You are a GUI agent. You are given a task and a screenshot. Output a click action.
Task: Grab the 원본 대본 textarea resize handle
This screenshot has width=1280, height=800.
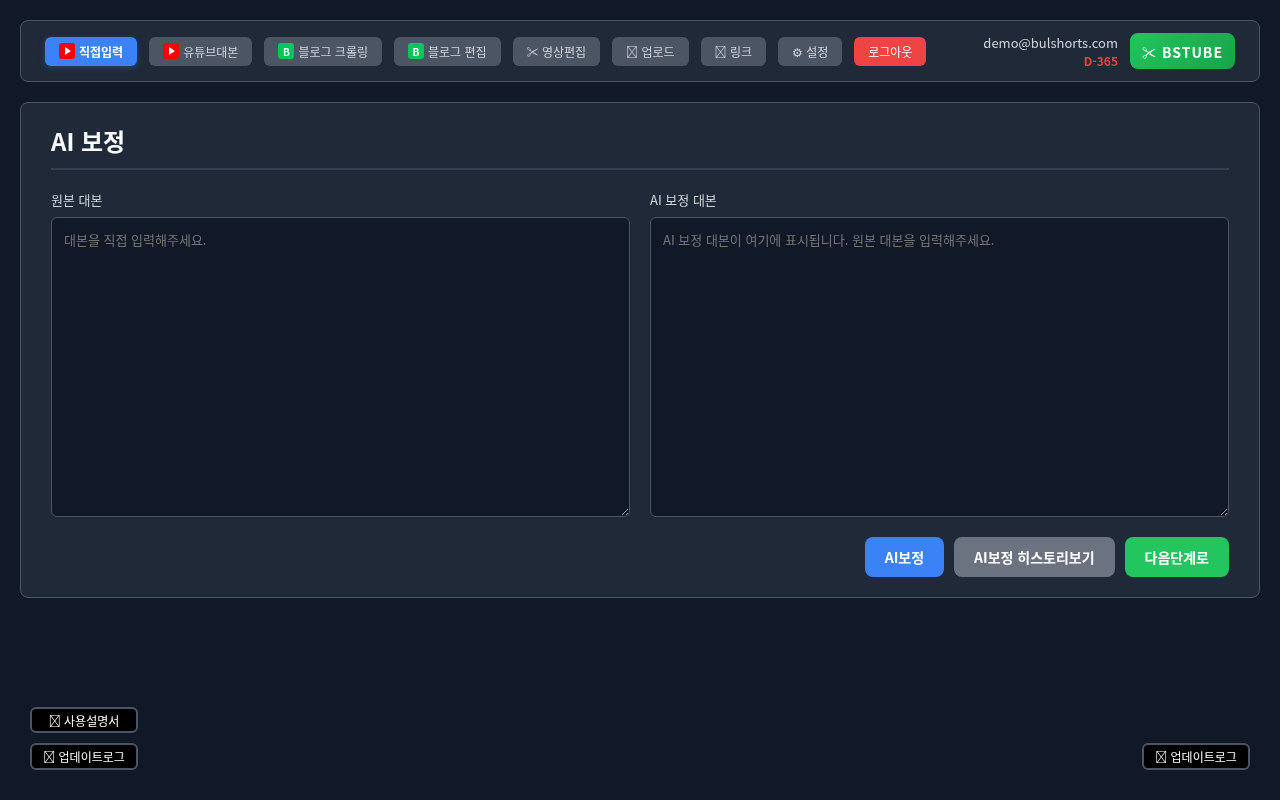click(x=623, y=510)
